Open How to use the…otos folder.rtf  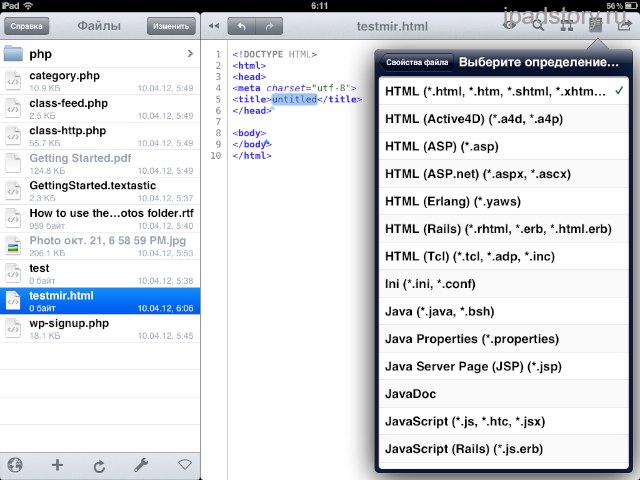[100, 219]
